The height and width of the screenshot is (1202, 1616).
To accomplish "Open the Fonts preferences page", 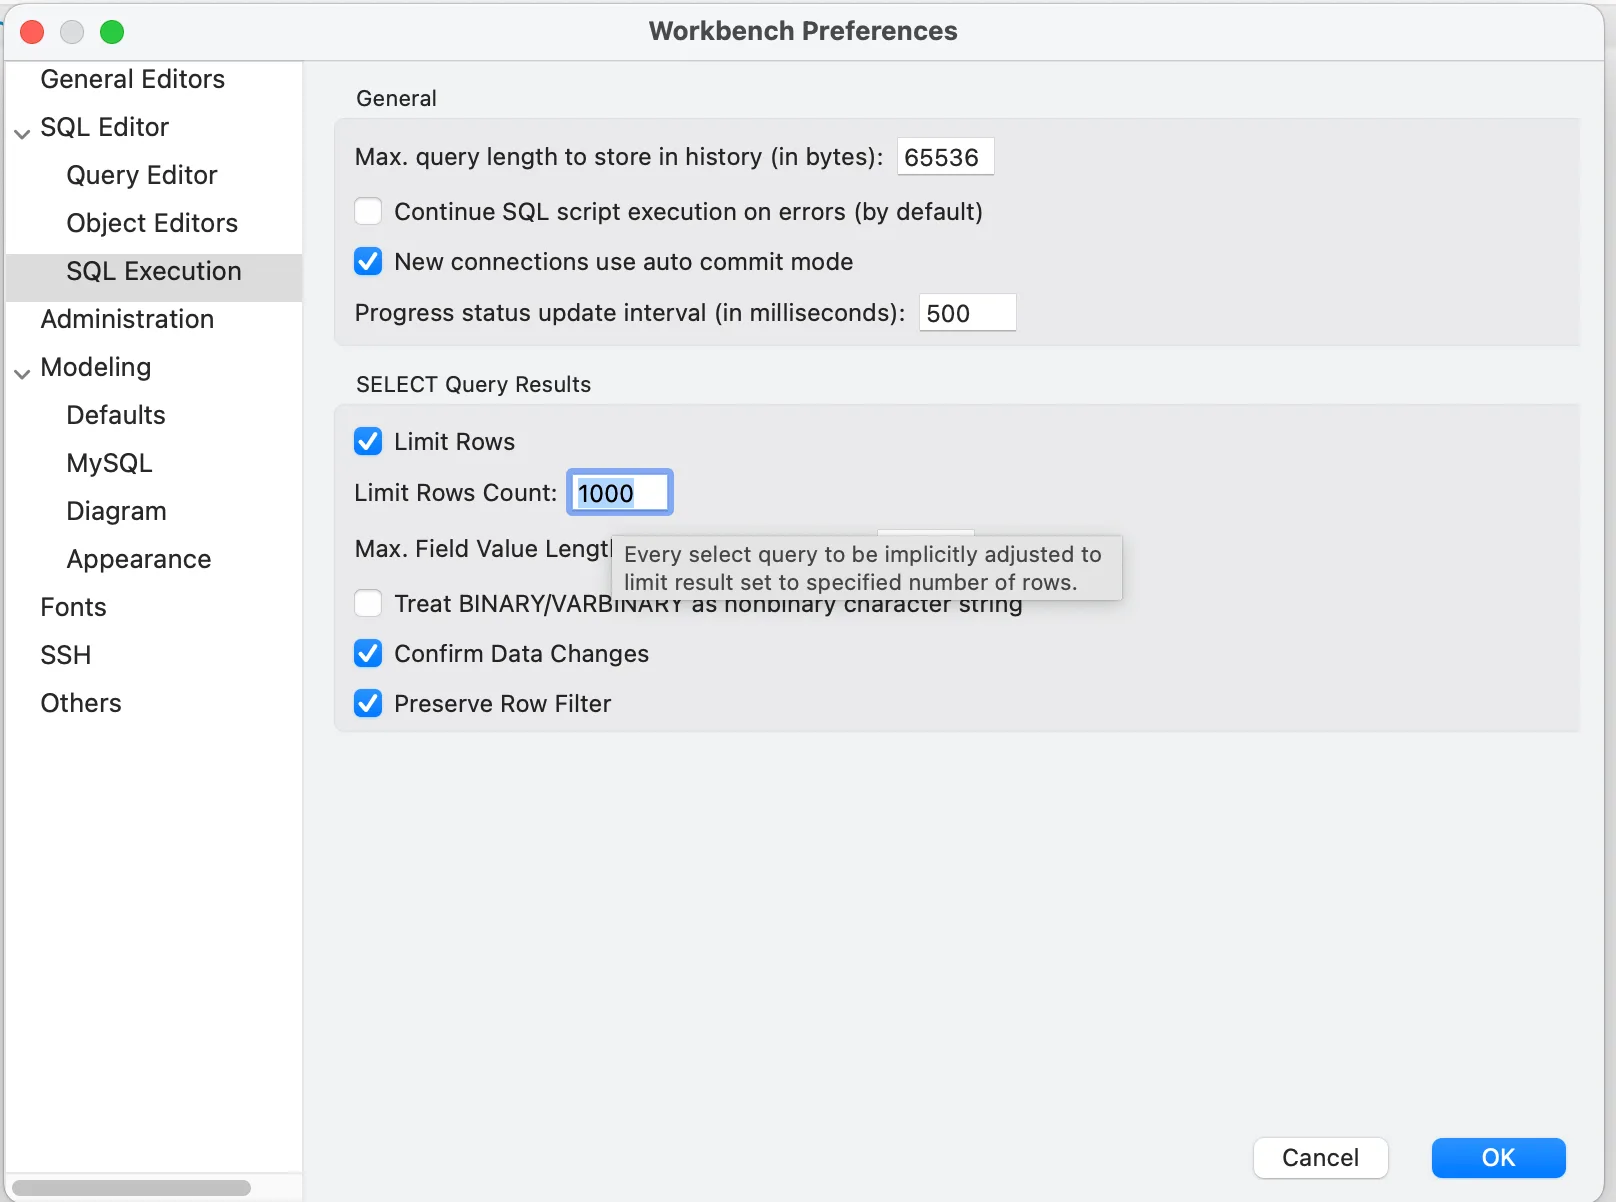I will [73, 607].
